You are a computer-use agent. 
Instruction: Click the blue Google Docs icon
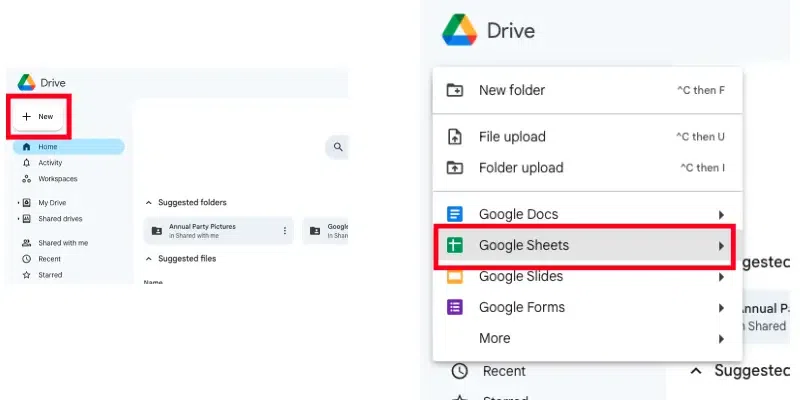455,214
